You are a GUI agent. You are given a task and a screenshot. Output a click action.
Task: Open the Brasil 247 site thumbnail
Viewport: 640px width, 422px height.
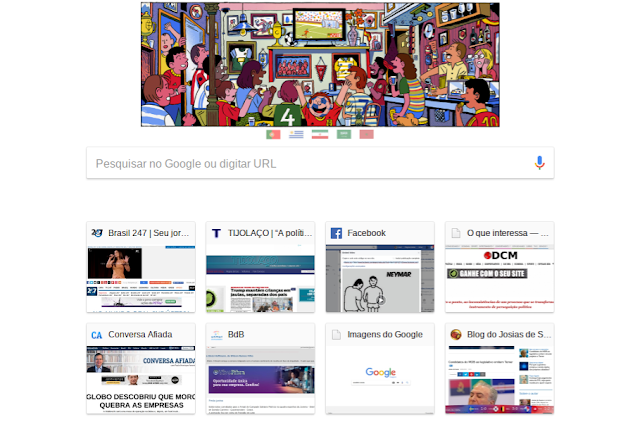(141, 279)
